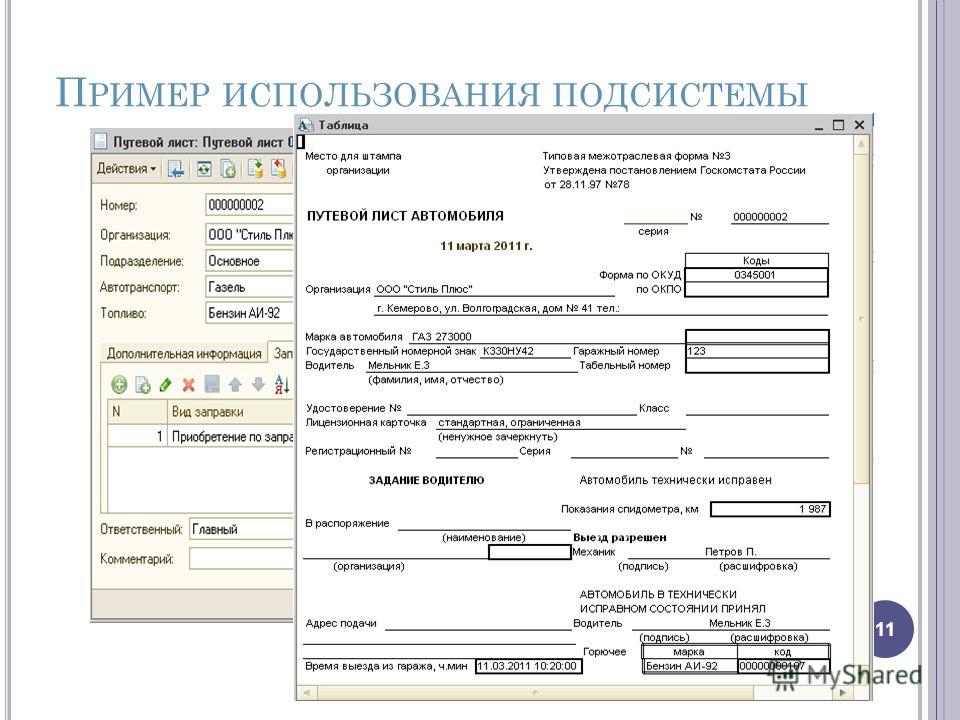
Task: Close the Таблица window
Action: 859,125
